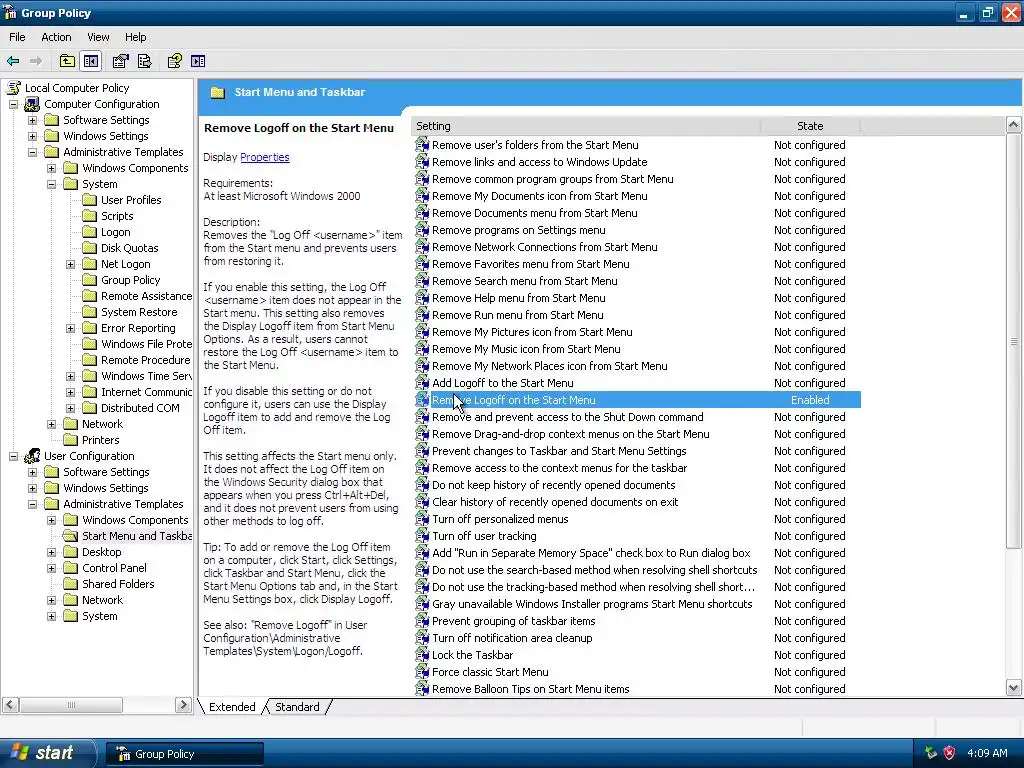
Task: Click the Back arrow toolbar button
Action: (13, 61)
